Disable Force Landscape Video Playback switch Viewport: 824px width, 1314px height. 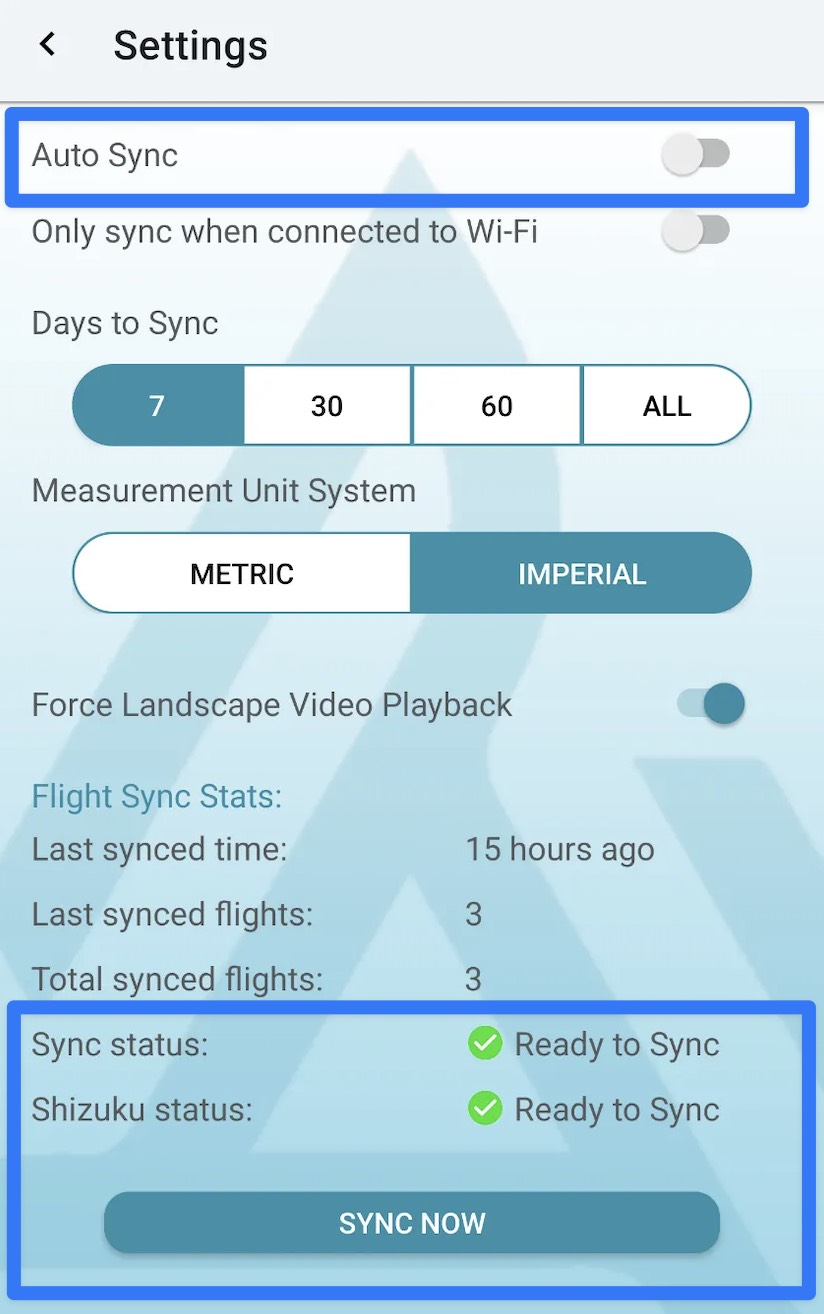[711, 704]
